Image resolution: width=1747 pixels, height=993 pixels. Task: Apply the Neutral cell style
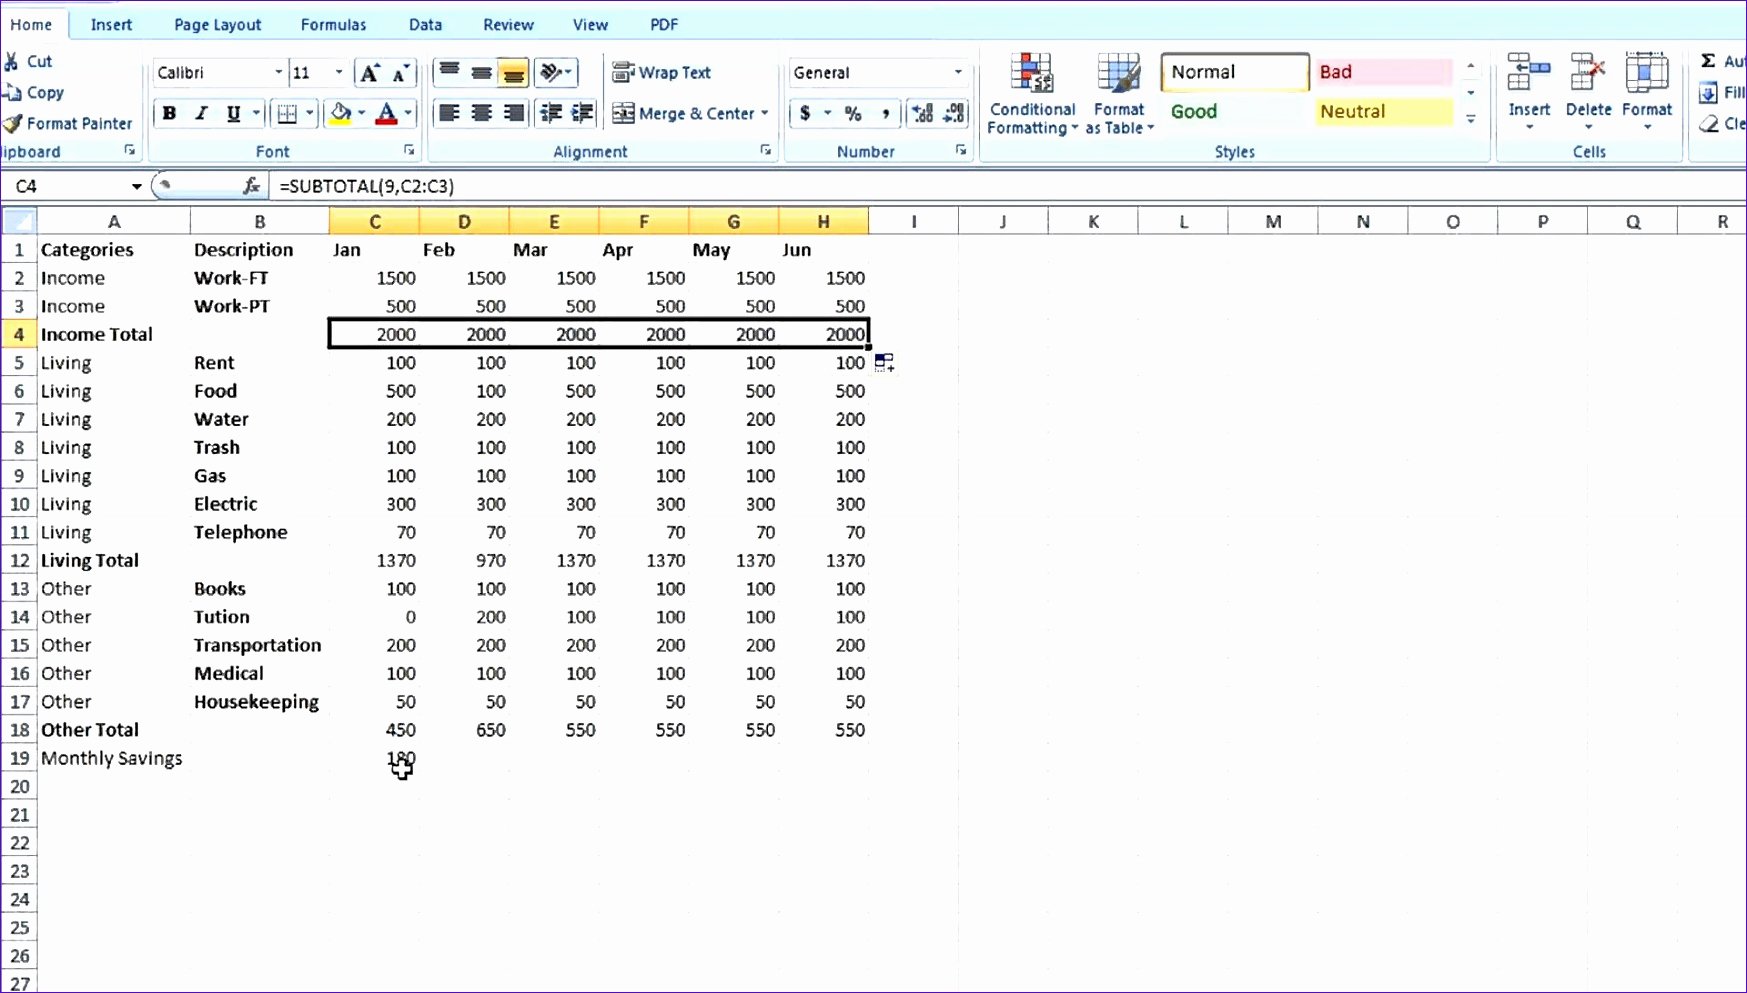(x=1384, y=111)
